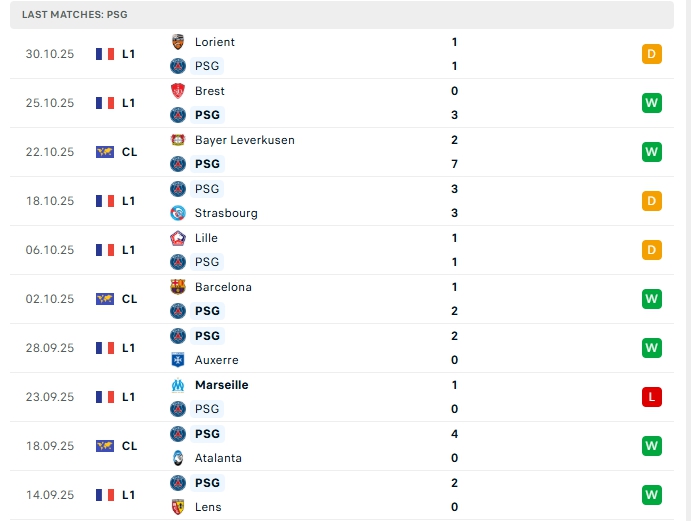Viewport: 691px width, 521px height.
Task: Click the green W badge for Brest match
Action: tap(652, 103)
